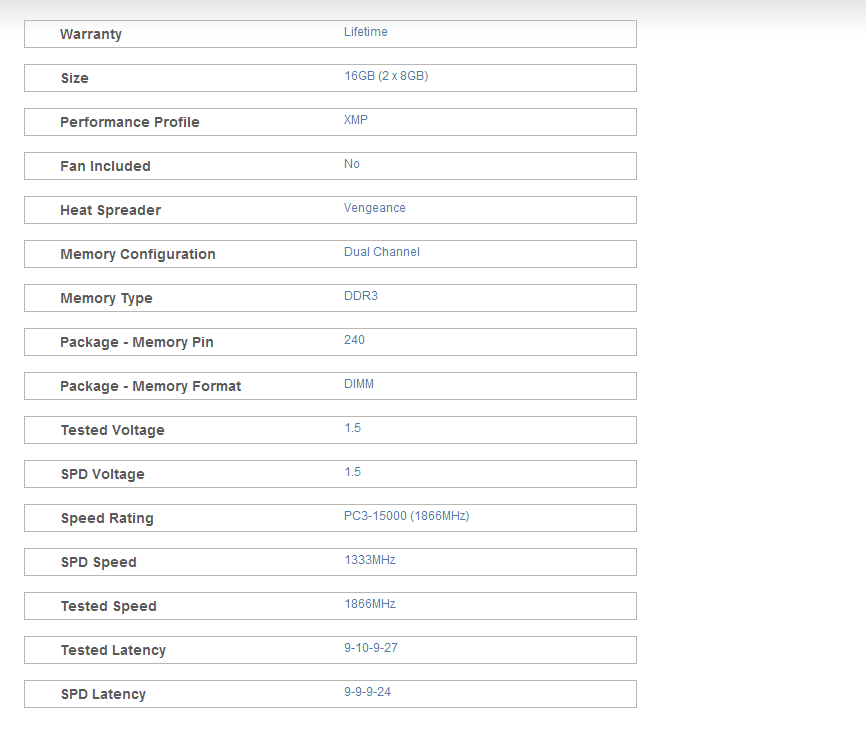Click the Heat Spreader label
This screenshot has width=866, height=733.
pyautogui.click(x=110, y=210)
